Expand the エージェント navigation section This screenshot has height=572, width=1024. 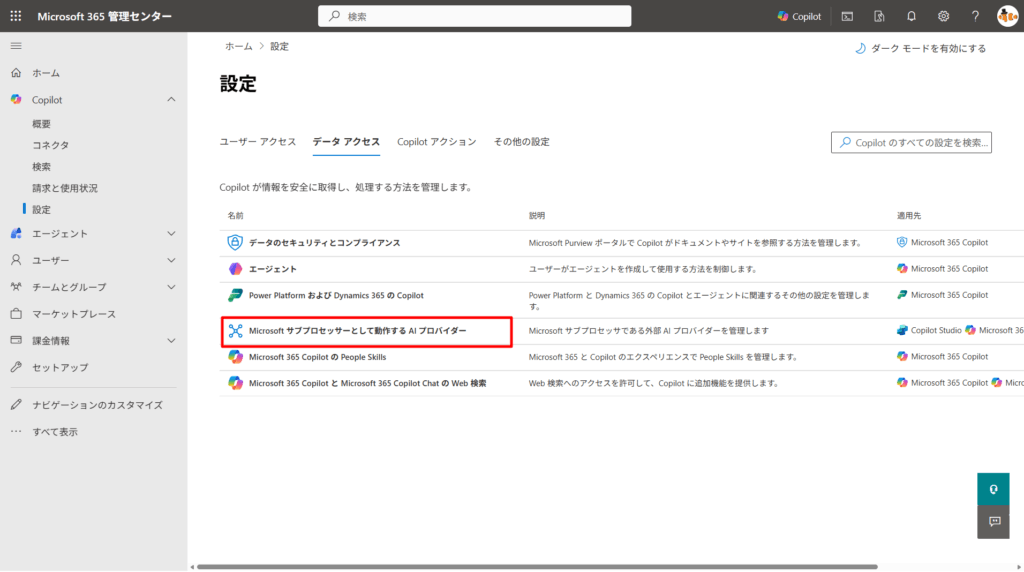point(171,234)
